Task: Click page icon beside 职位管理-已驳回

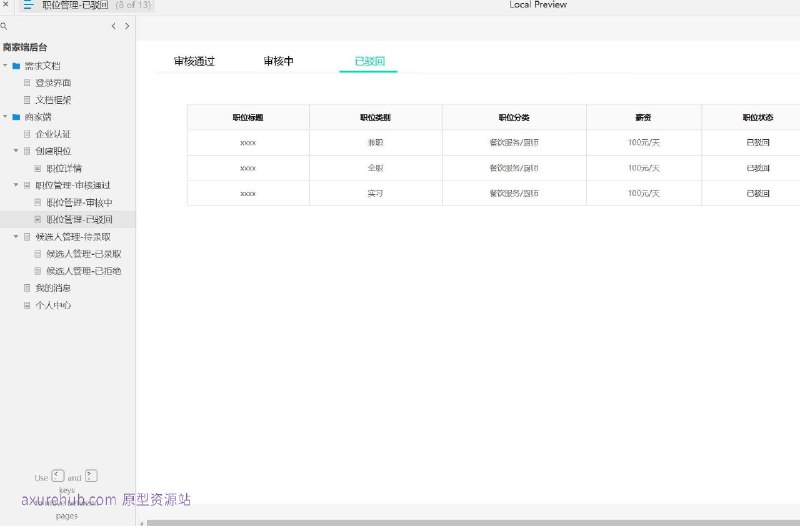Action: coord(38,219)
